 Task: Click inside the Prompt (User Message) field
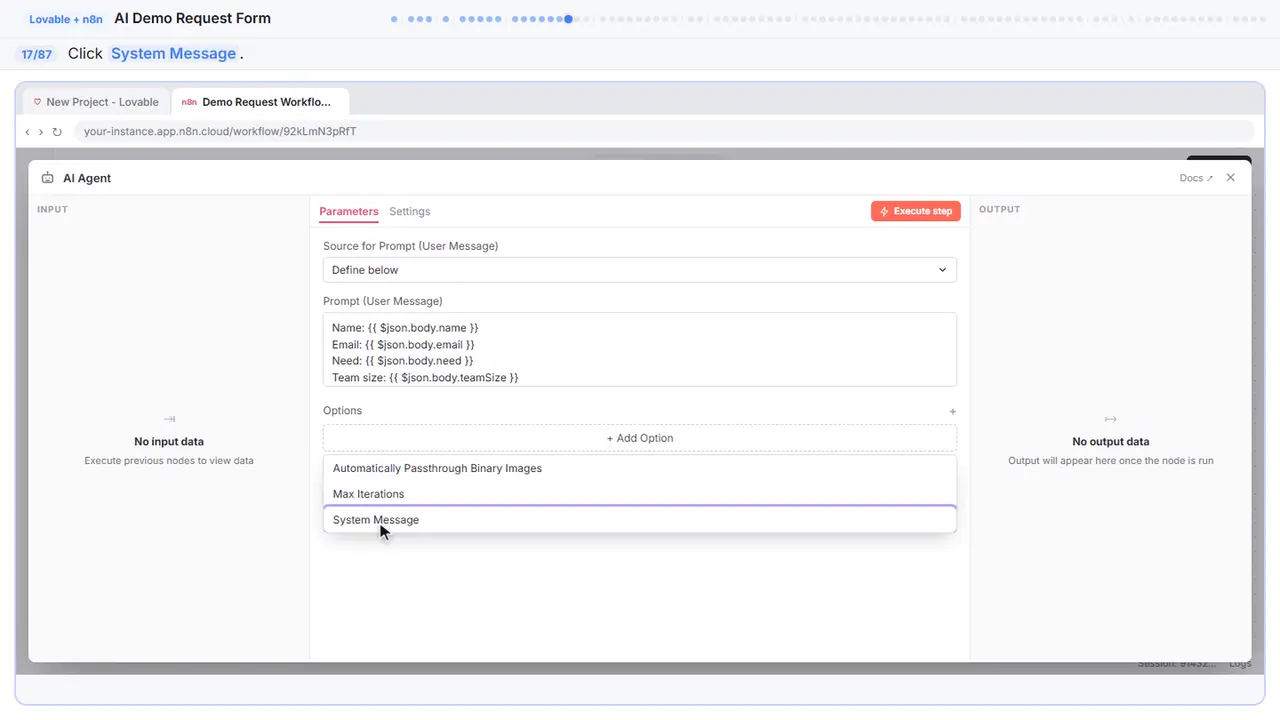[x=640, y=349]
